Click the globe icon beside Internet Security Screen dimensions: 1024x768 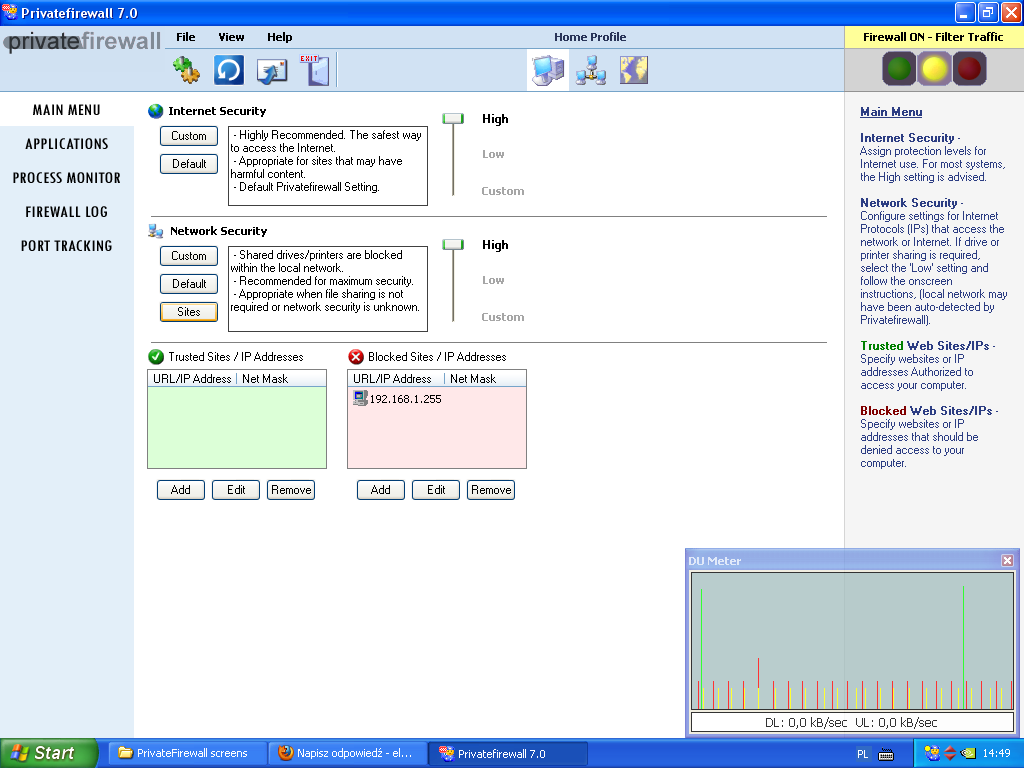click(x=155, y=111)
